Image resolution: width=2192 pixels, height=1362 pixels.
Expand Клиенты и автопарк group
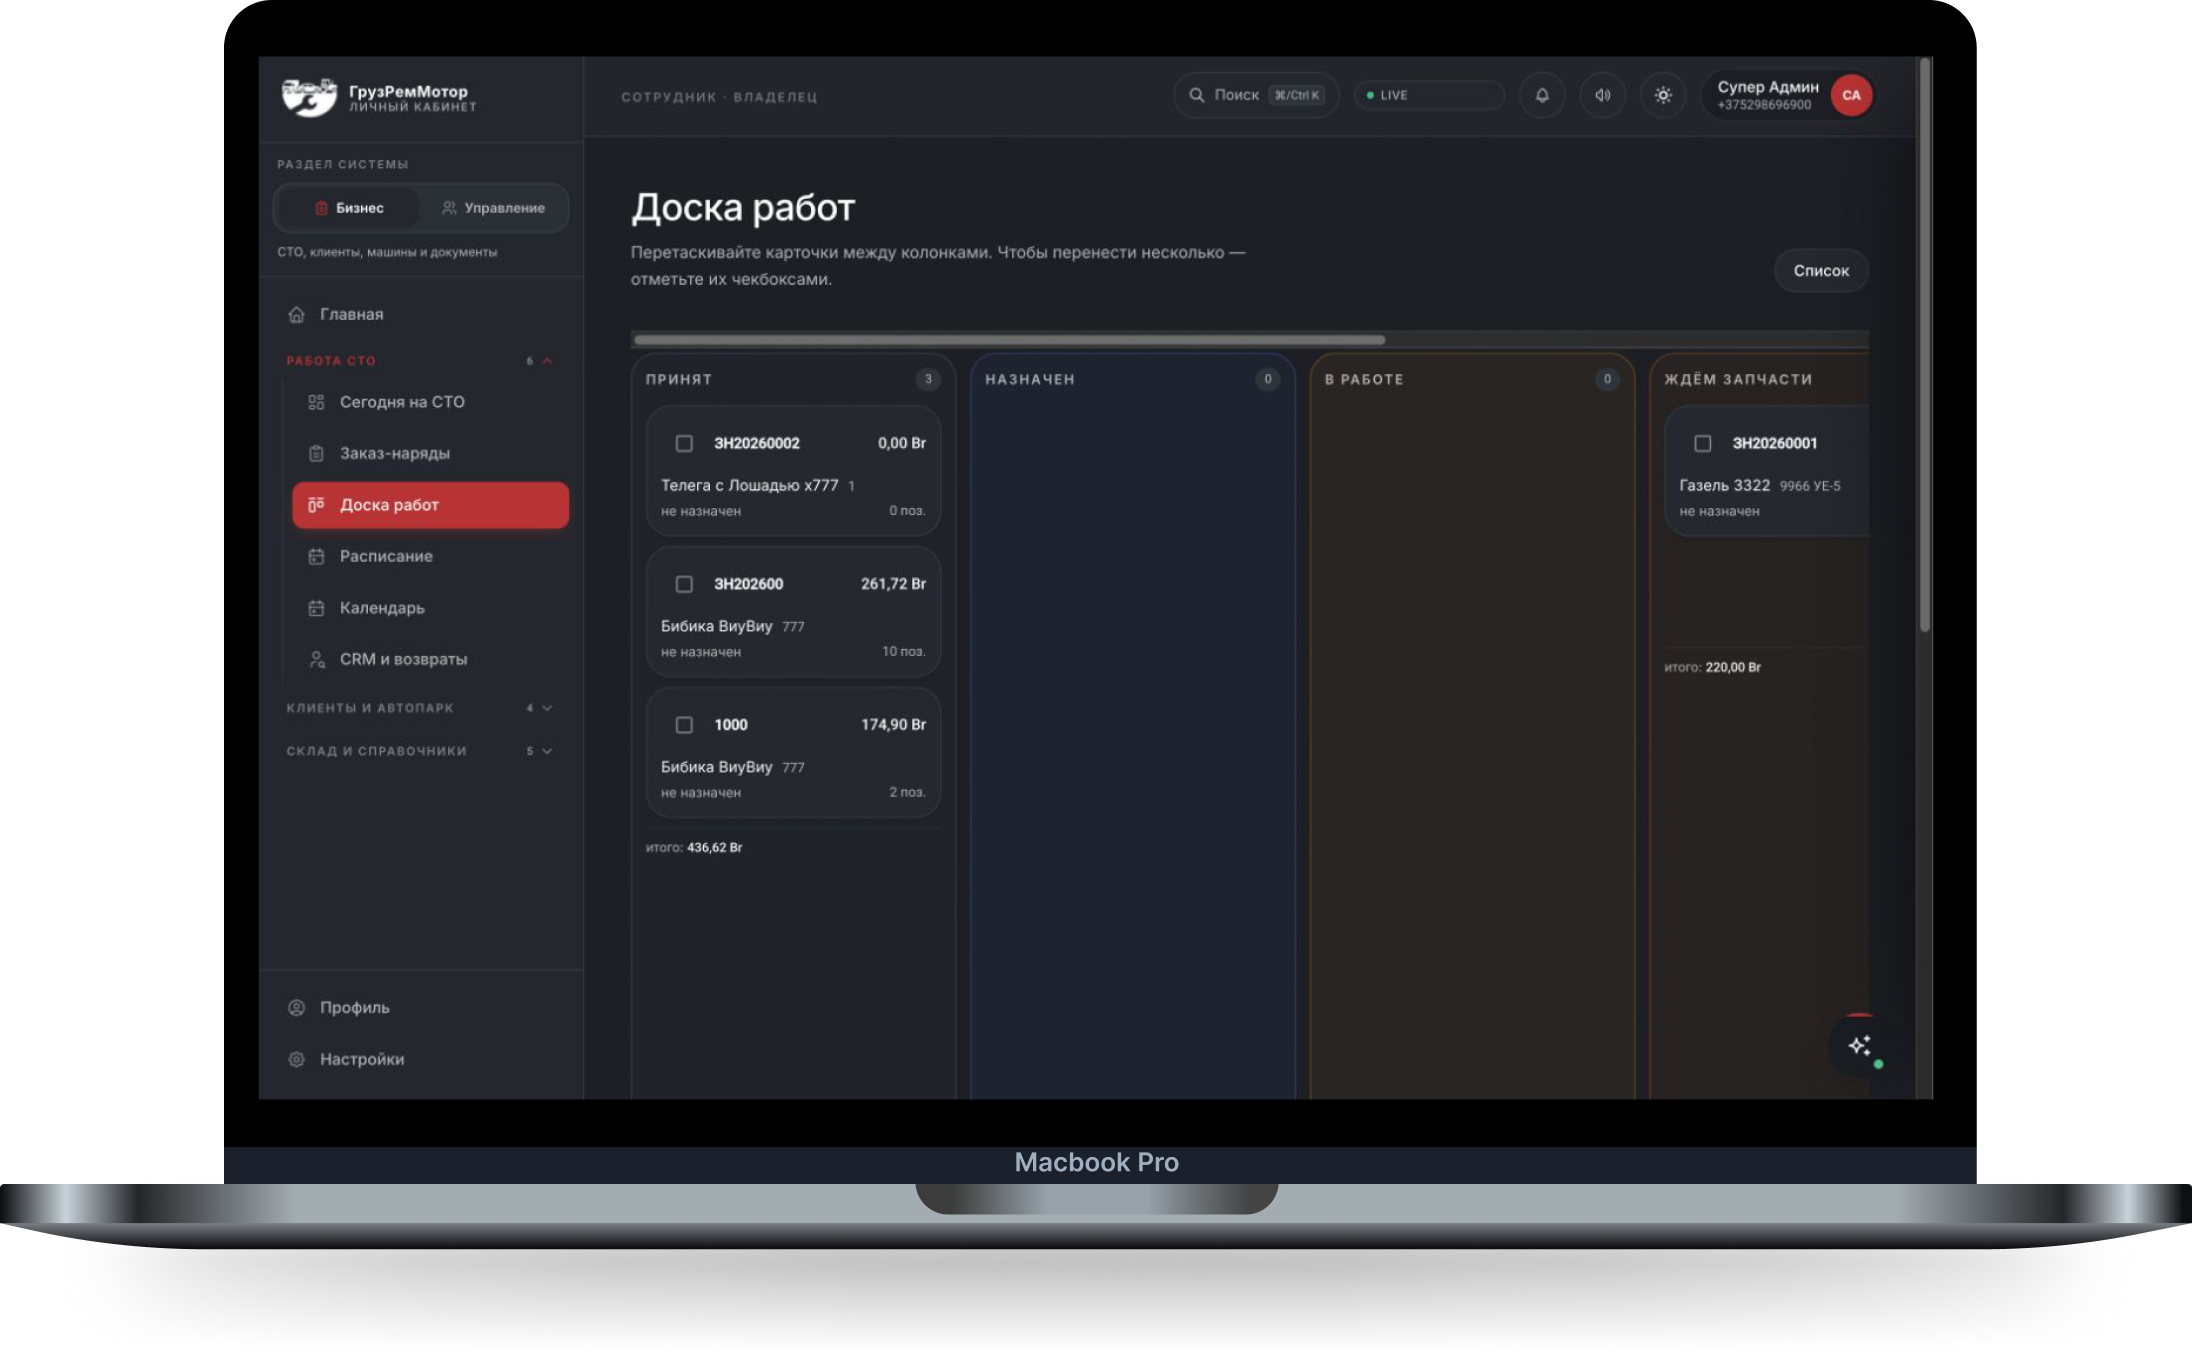pos(420,708)
